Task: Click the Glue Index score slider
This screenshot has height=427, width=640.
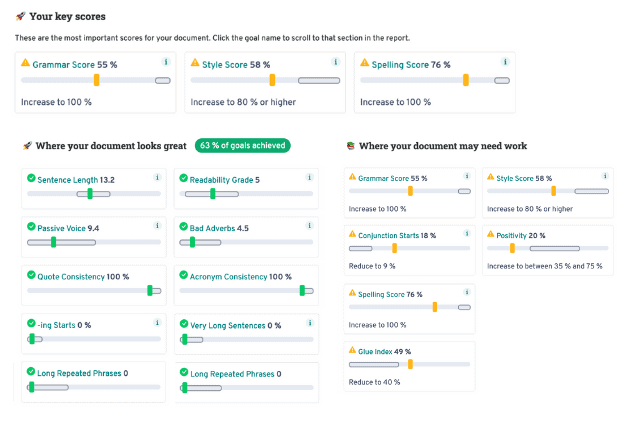Action: point(409,364)
